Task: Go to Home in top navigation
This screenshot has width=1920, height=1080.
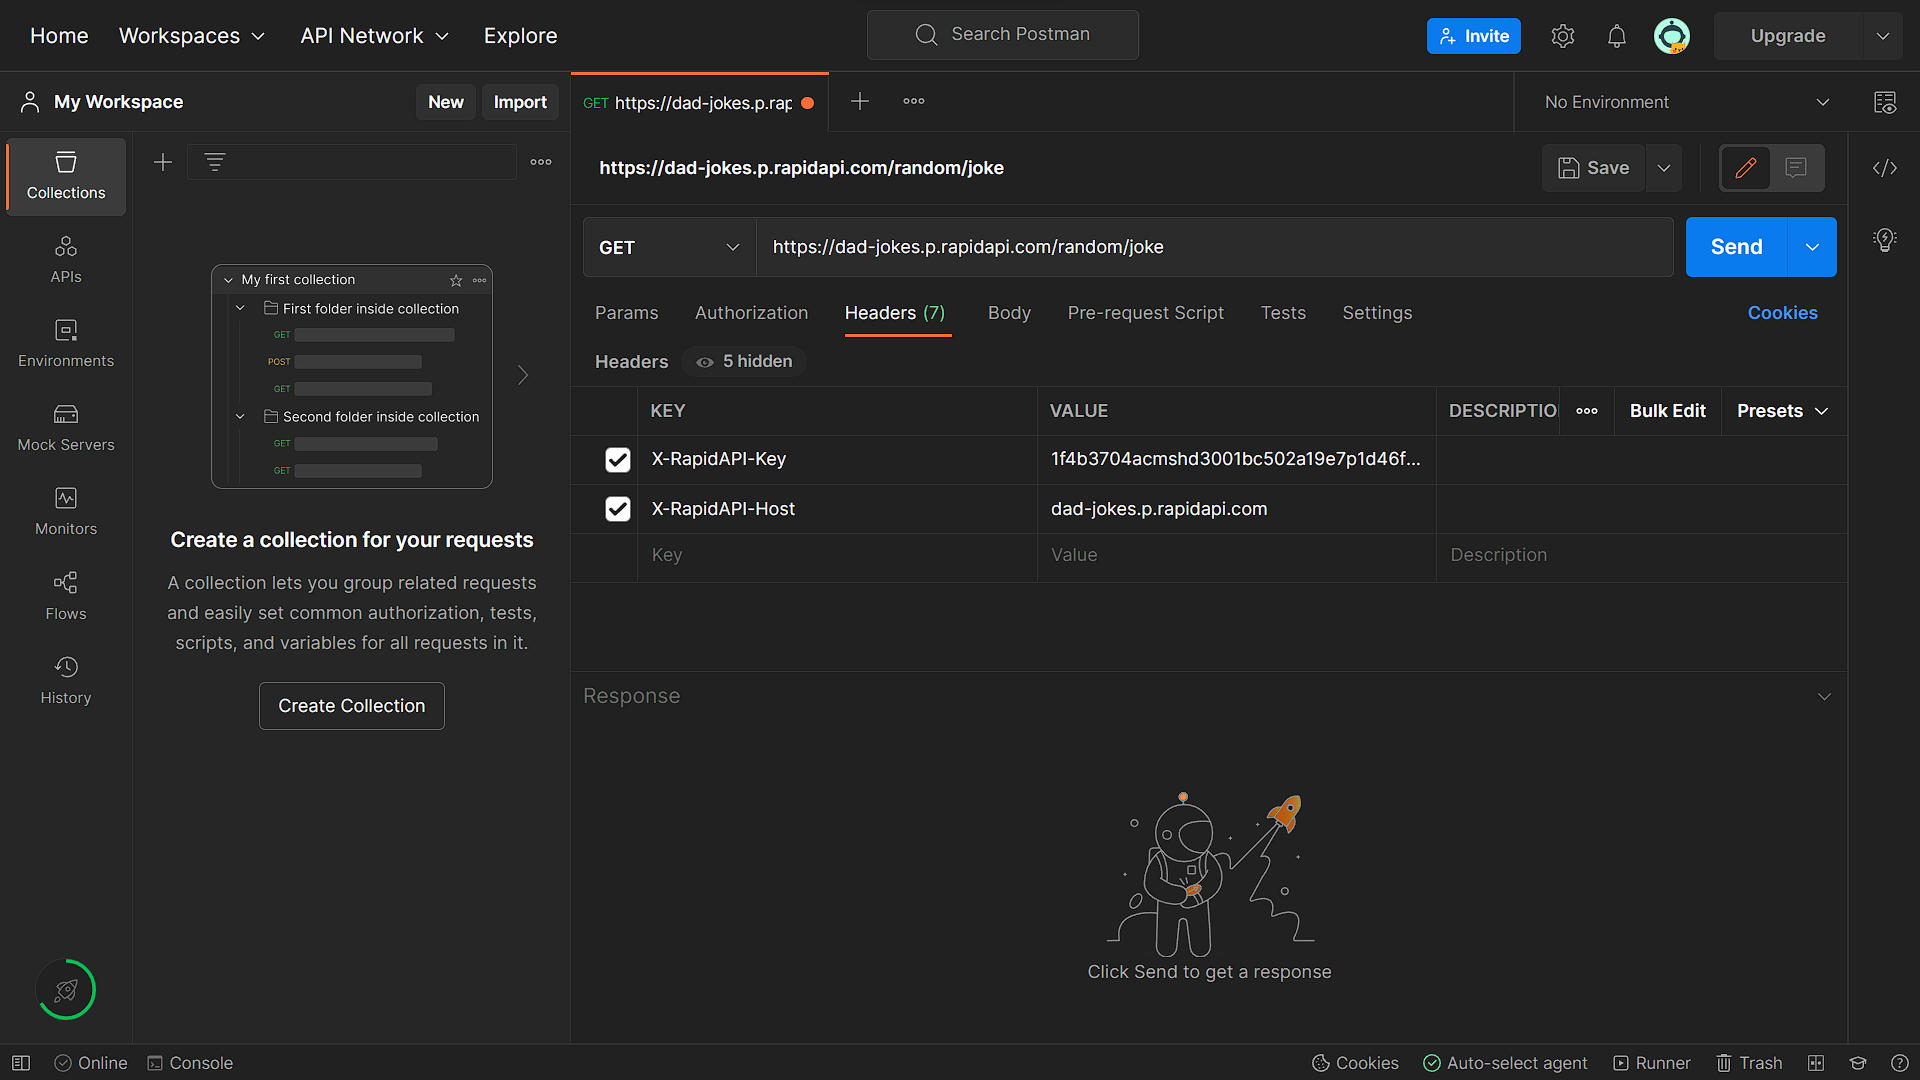Action: (x=59, y=36)
